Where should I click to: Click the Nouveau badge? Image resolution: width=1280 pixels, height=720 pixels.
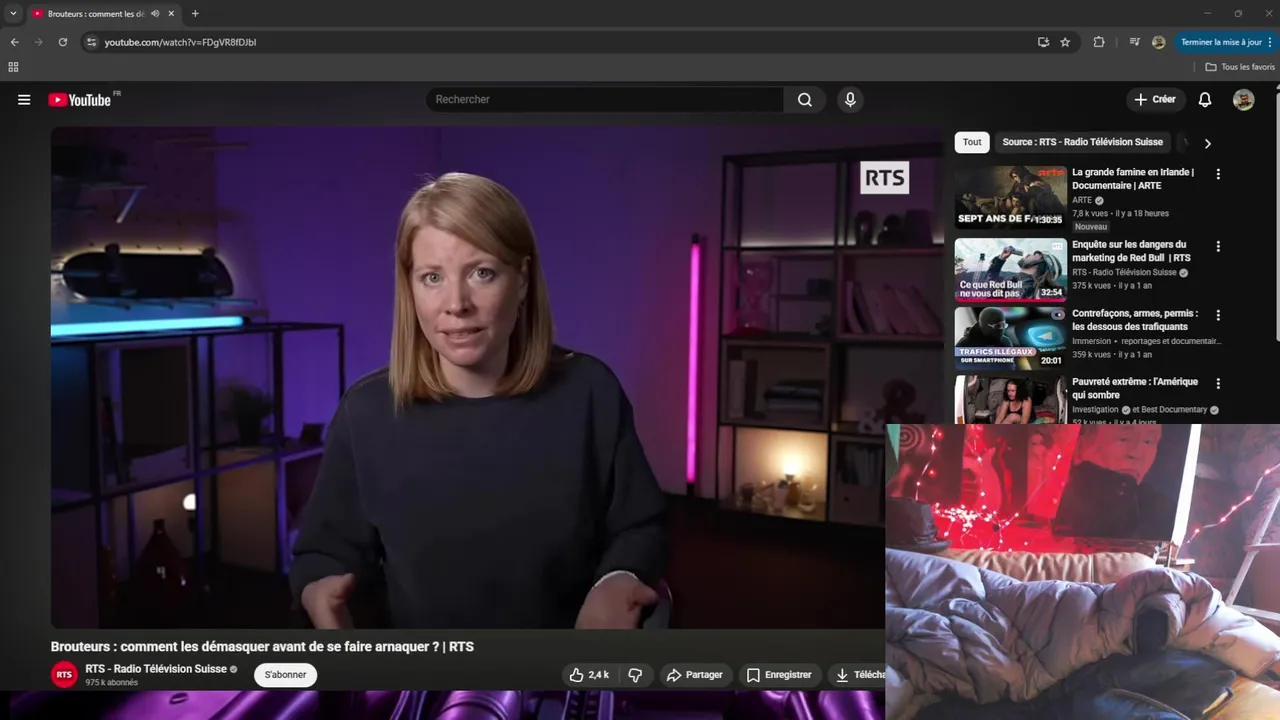[x=1091, y=227]
